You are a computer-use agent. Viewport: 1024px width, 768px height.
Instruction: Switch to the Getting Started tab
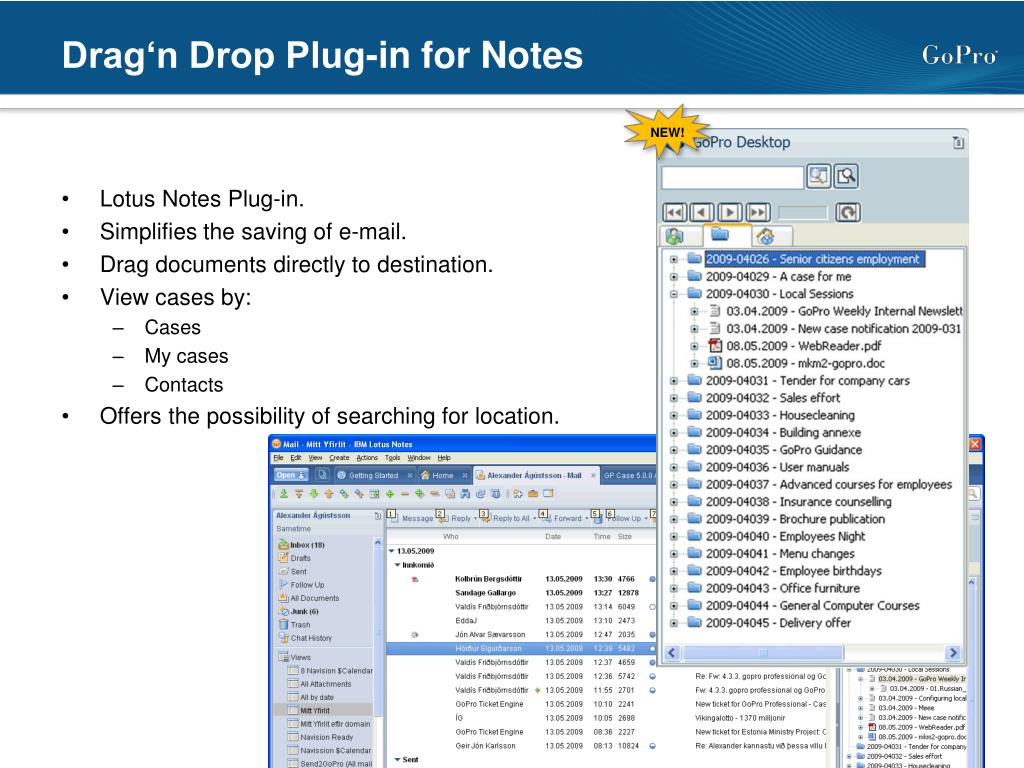pyautogui.click(x=374, y=475)
